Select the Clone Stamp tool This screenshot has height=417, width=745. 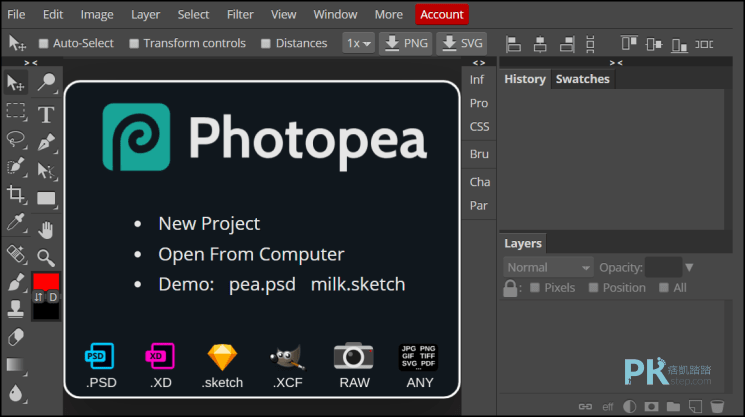(16, 309)
